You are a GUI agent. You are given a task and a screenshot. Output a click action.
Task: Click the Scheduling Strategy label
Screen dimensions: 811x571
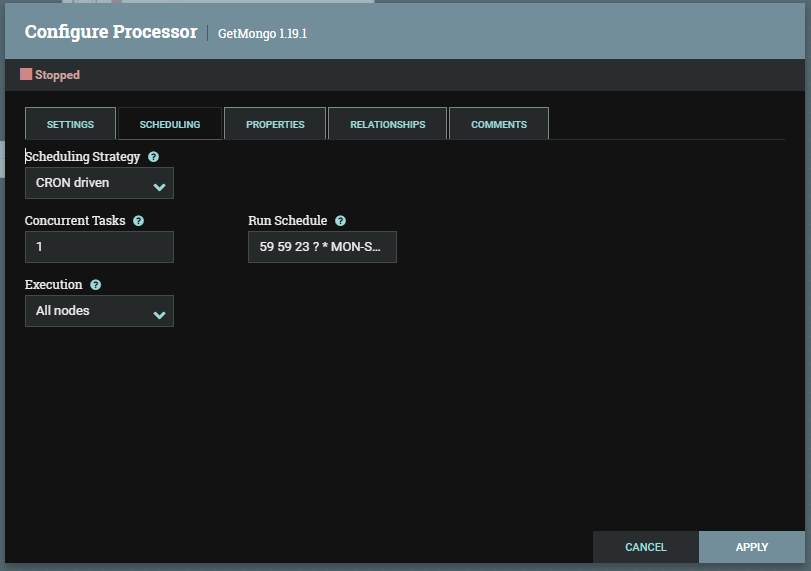[x=83, y=157]
